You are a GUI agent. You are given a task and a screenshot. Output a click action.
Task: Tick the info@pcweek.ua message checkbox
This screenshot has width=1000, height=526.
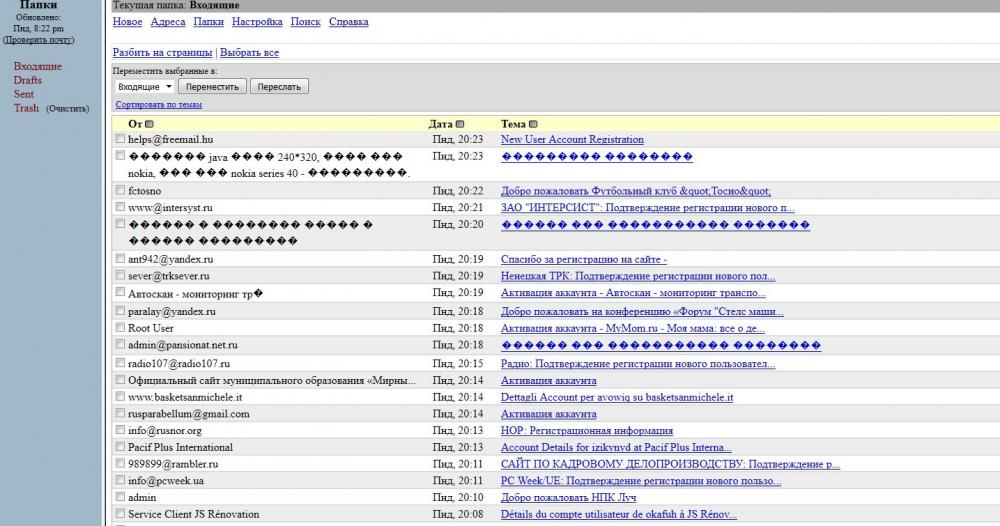120,479
